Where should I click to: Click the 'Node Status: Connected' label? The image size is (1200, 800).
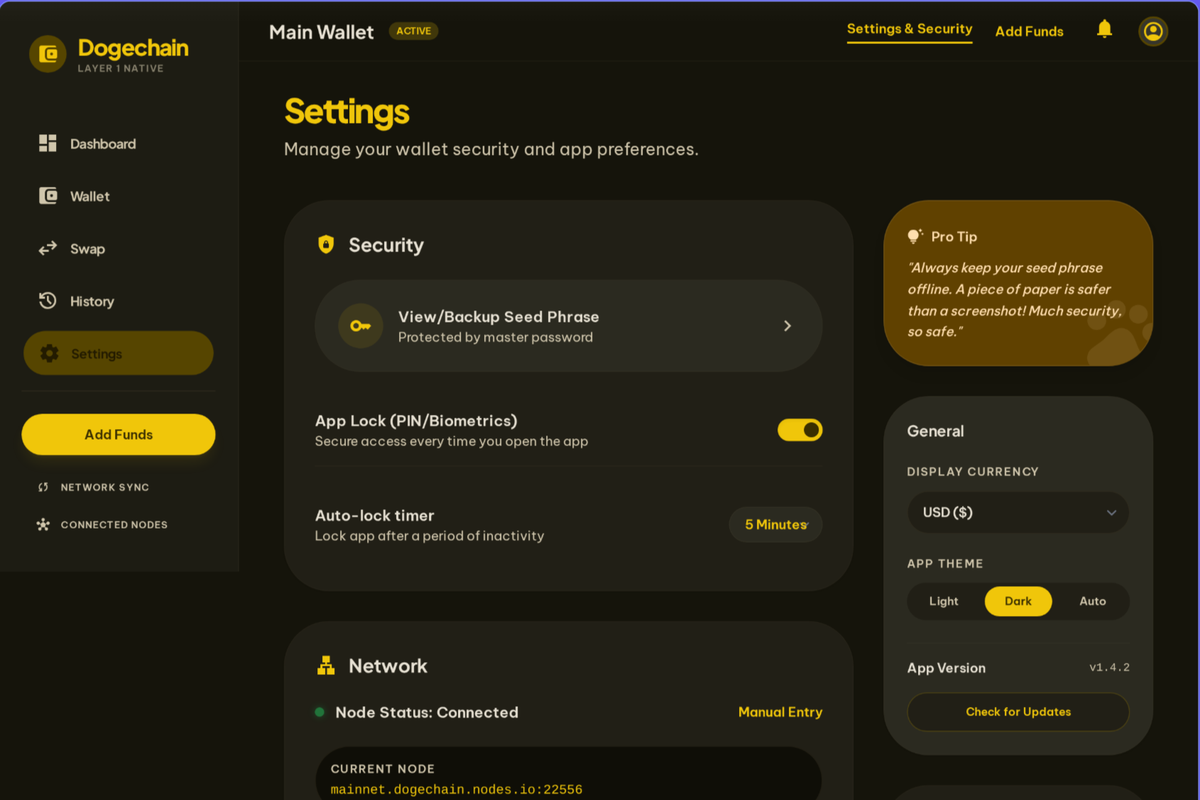pos(427,712)
